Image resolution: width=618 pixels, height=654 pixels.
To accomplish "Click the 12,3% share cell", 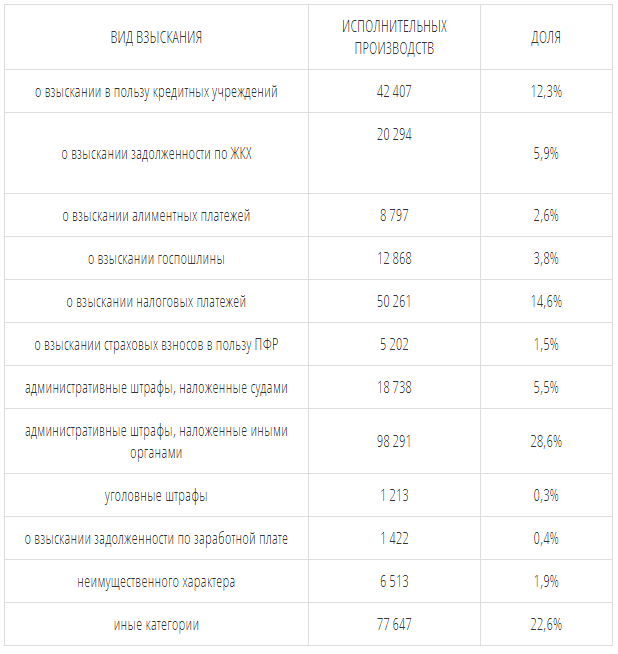I will [546, 91].
